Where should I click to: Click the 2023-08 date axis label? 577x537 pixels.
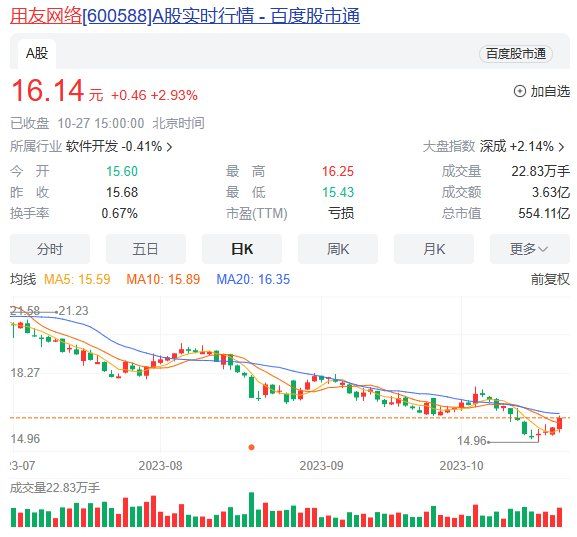[160, 466]
